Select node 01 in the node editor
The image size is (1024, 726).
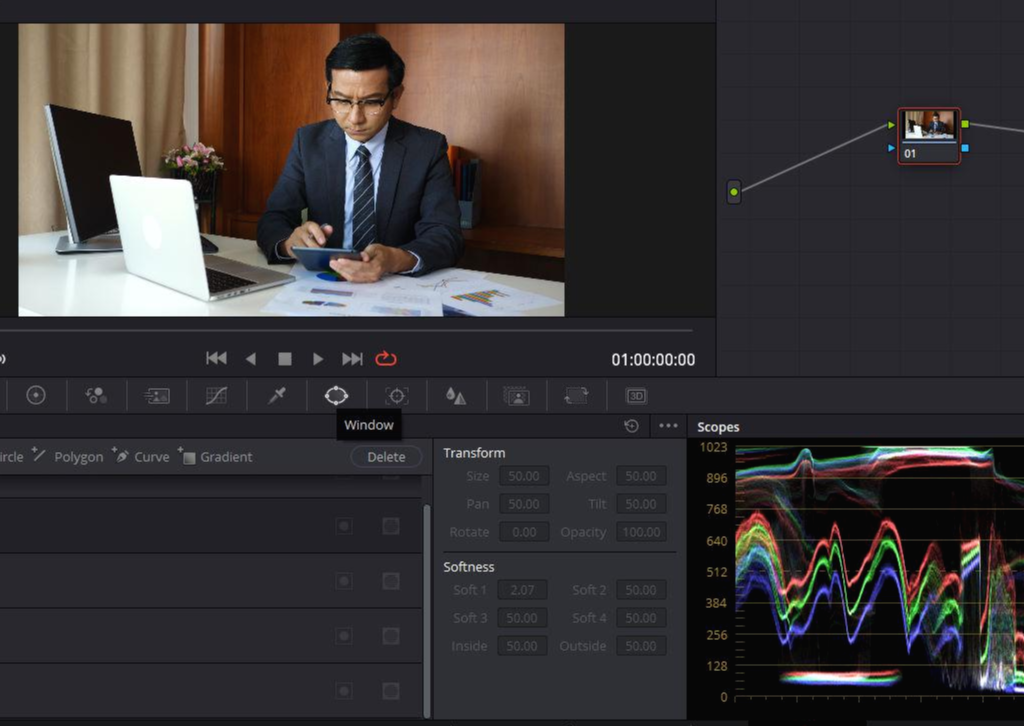(929, 136)
